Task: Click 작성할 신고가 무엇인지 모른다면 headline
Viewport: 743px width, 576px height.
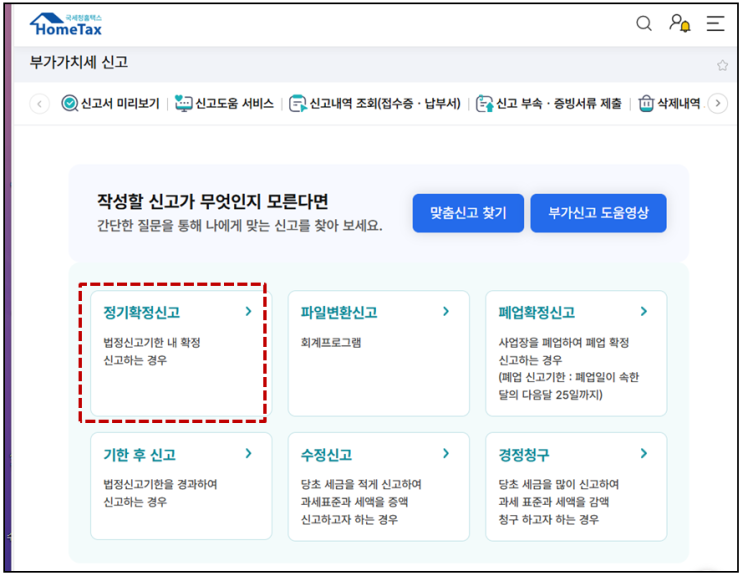Action: [213, 201]
